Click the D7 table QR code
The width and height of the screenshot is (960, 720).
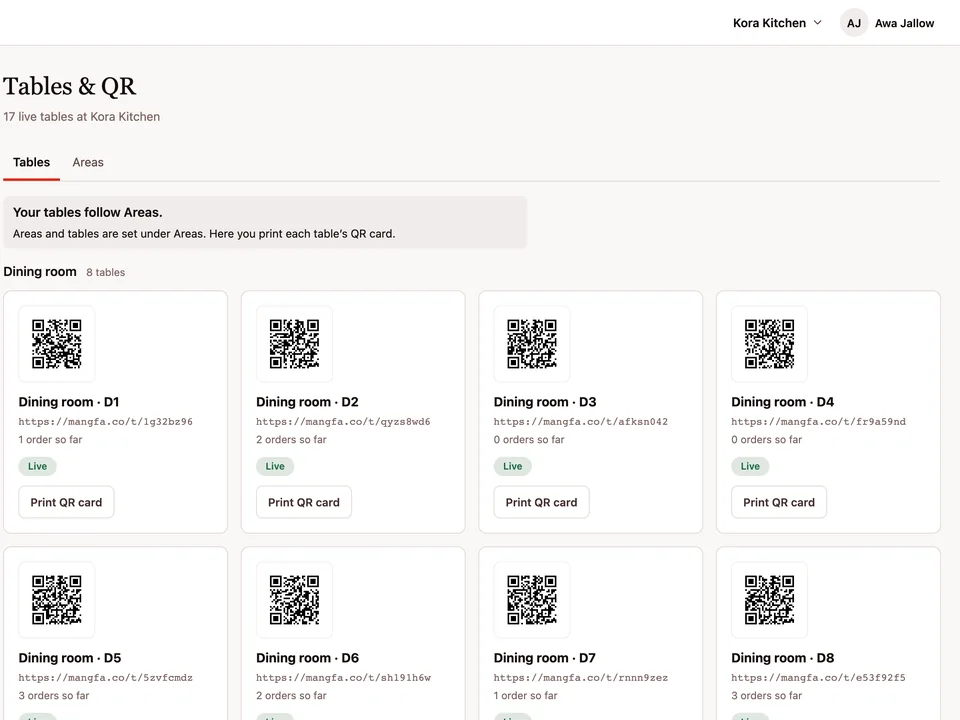(532, 600)
